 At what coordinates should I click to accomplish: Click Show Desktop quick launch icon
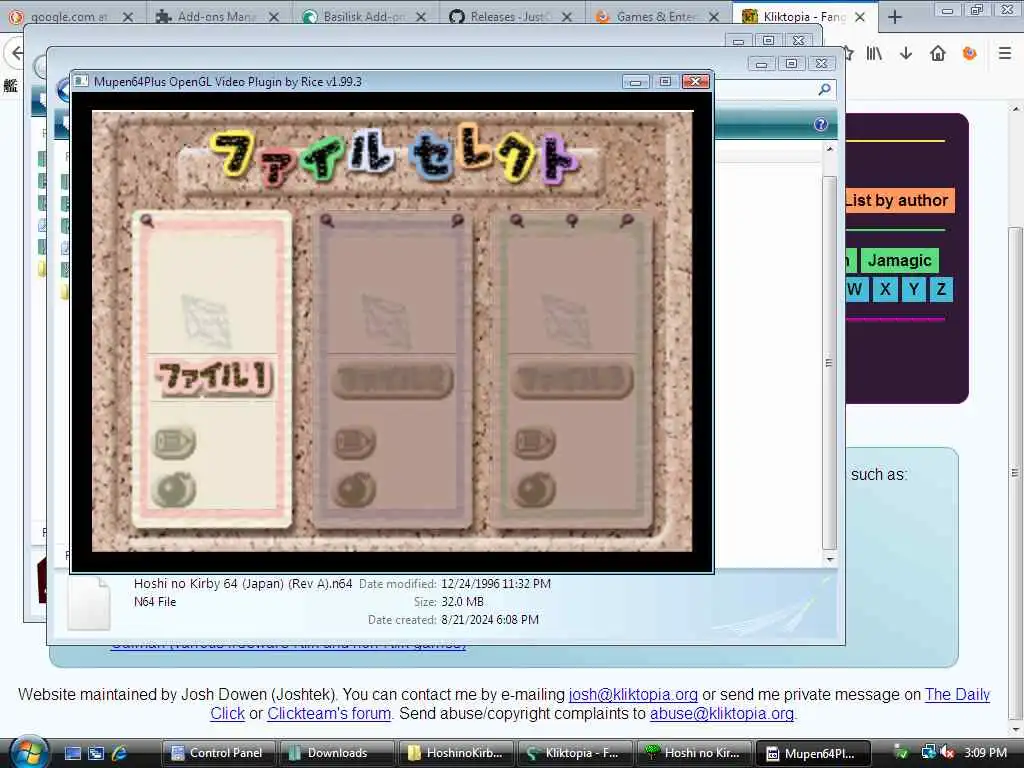click(73, 753)
